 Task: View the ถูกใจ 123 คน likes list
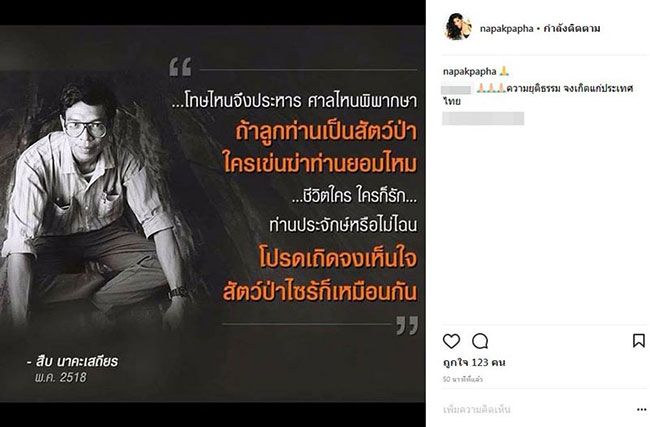[474, 363]
